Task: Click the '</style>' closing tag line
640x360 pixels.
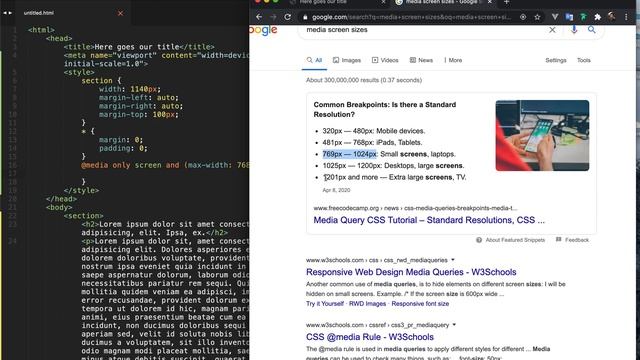Action: point(81,191)
